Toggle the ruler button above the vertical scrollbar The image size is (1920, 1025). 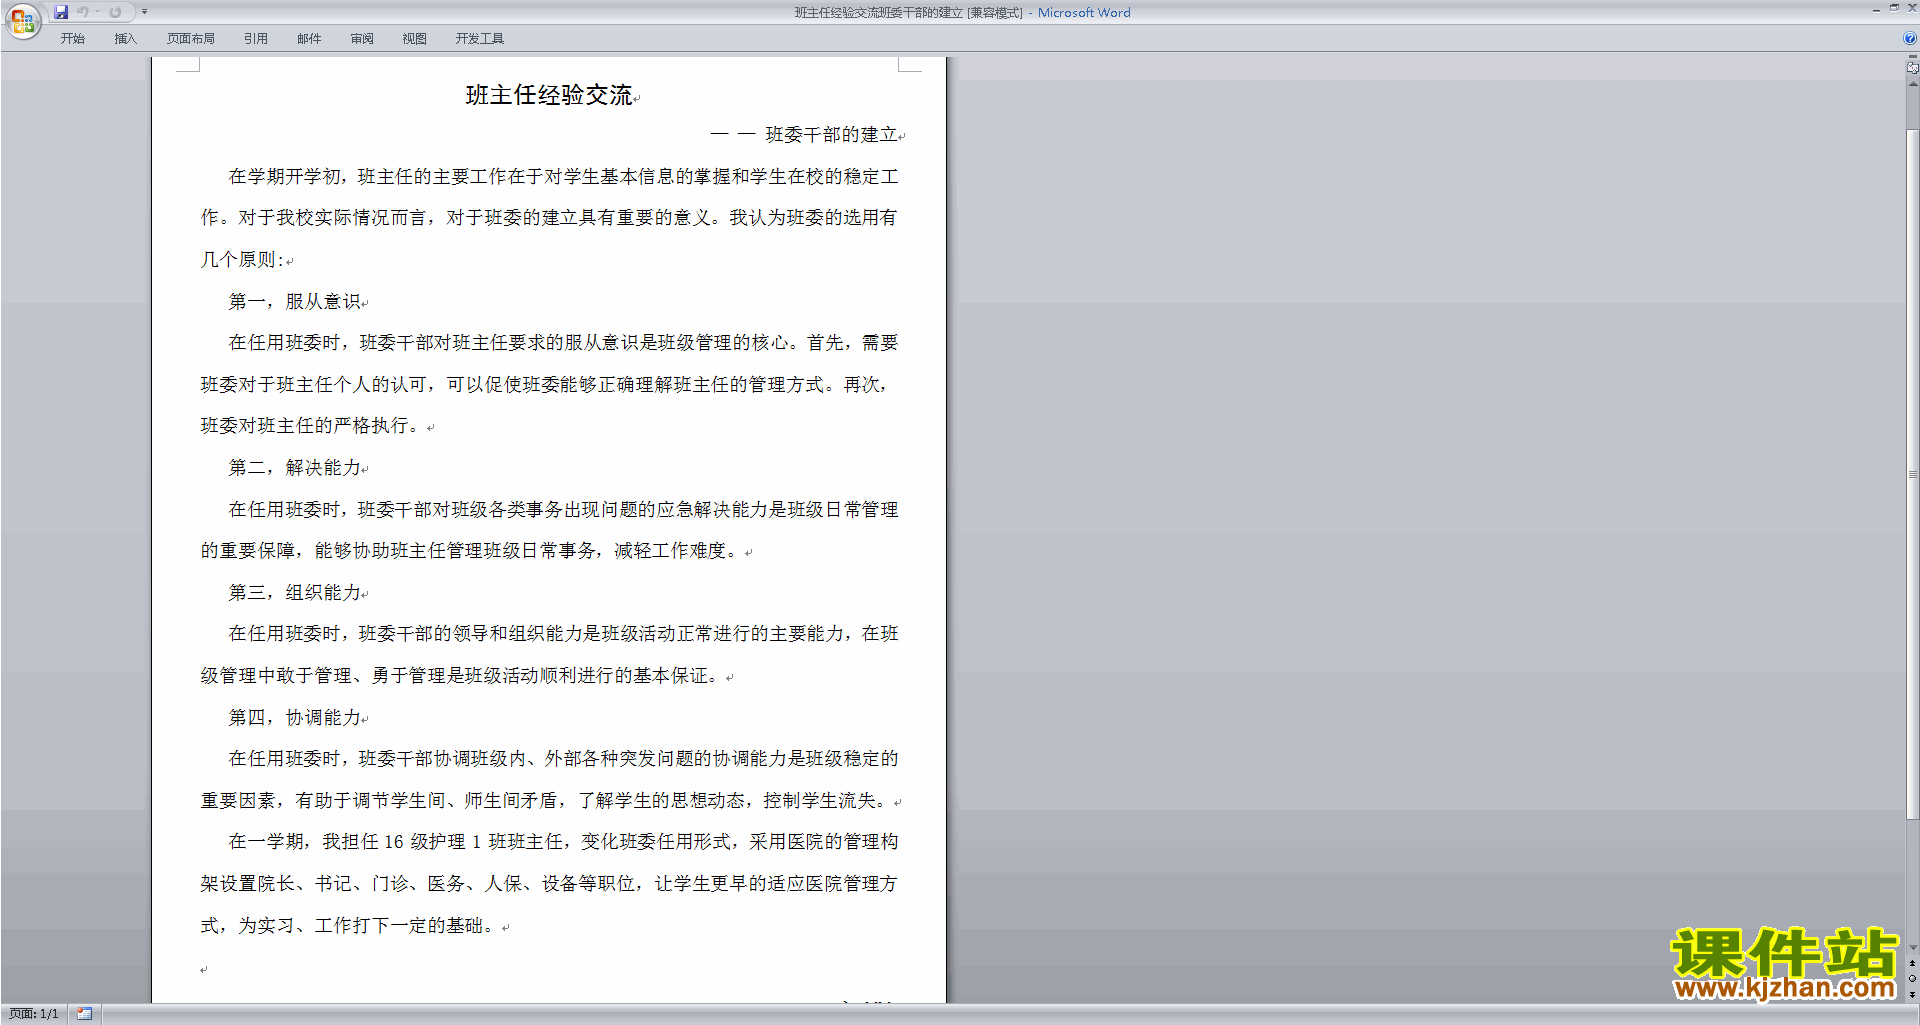tap(1912, 68)
